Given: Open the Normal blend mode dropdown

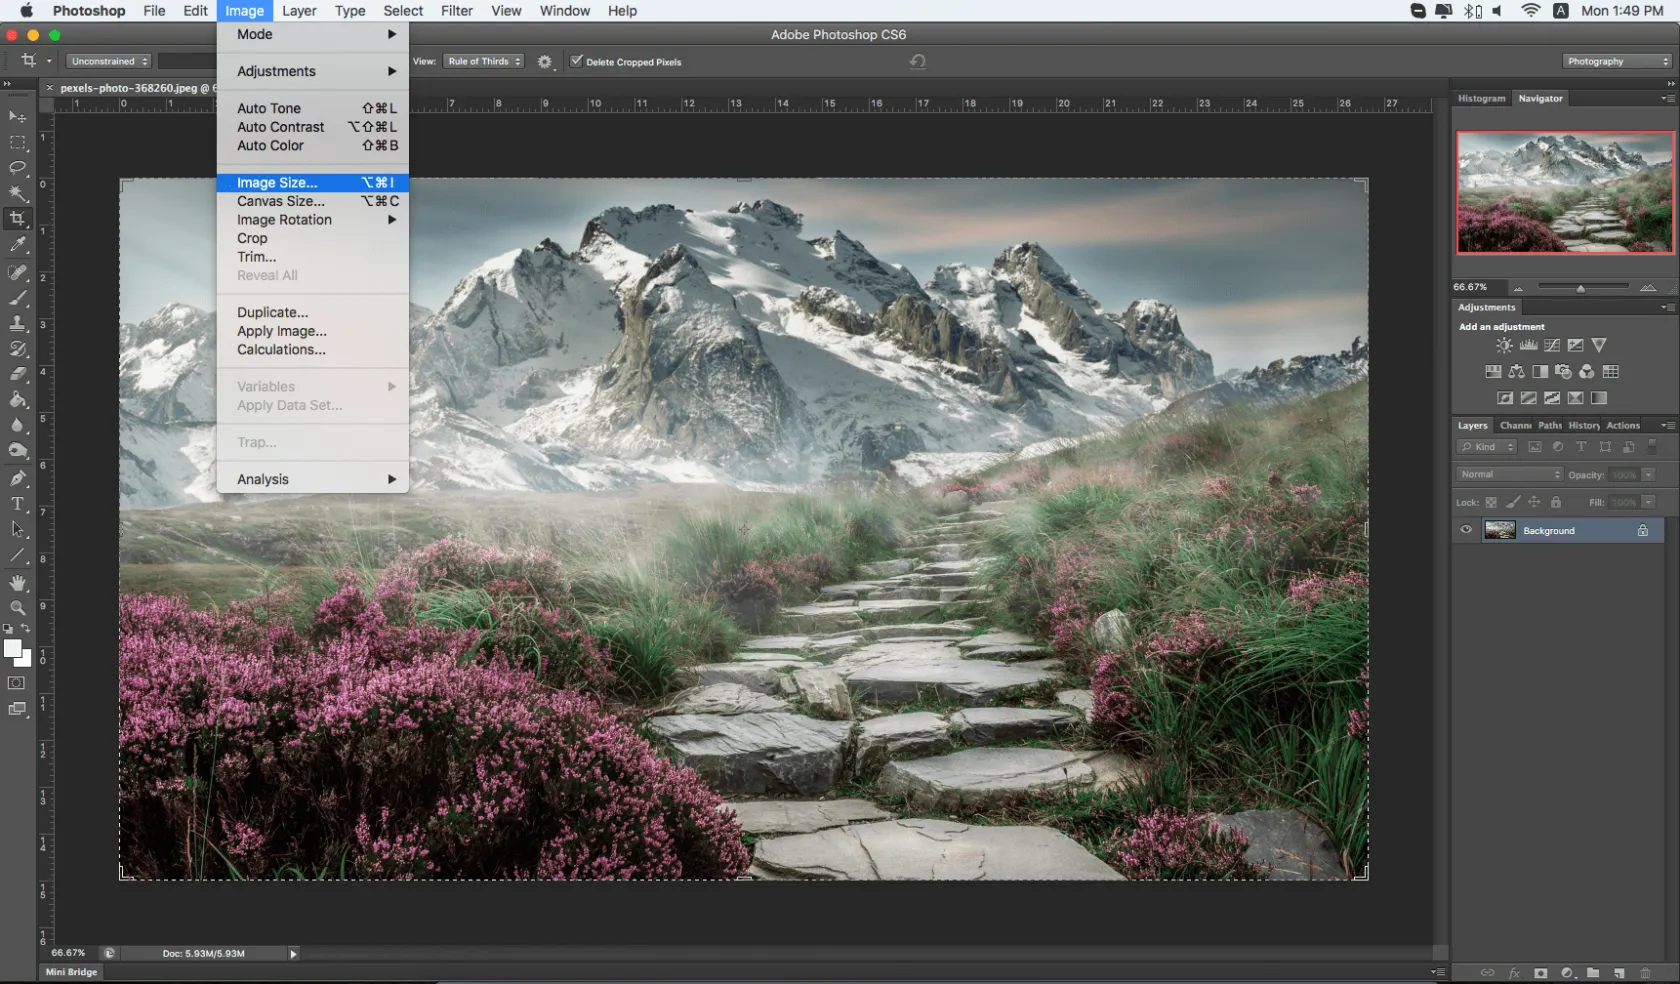Looking at the screenshot, I should click(1508, 474).
